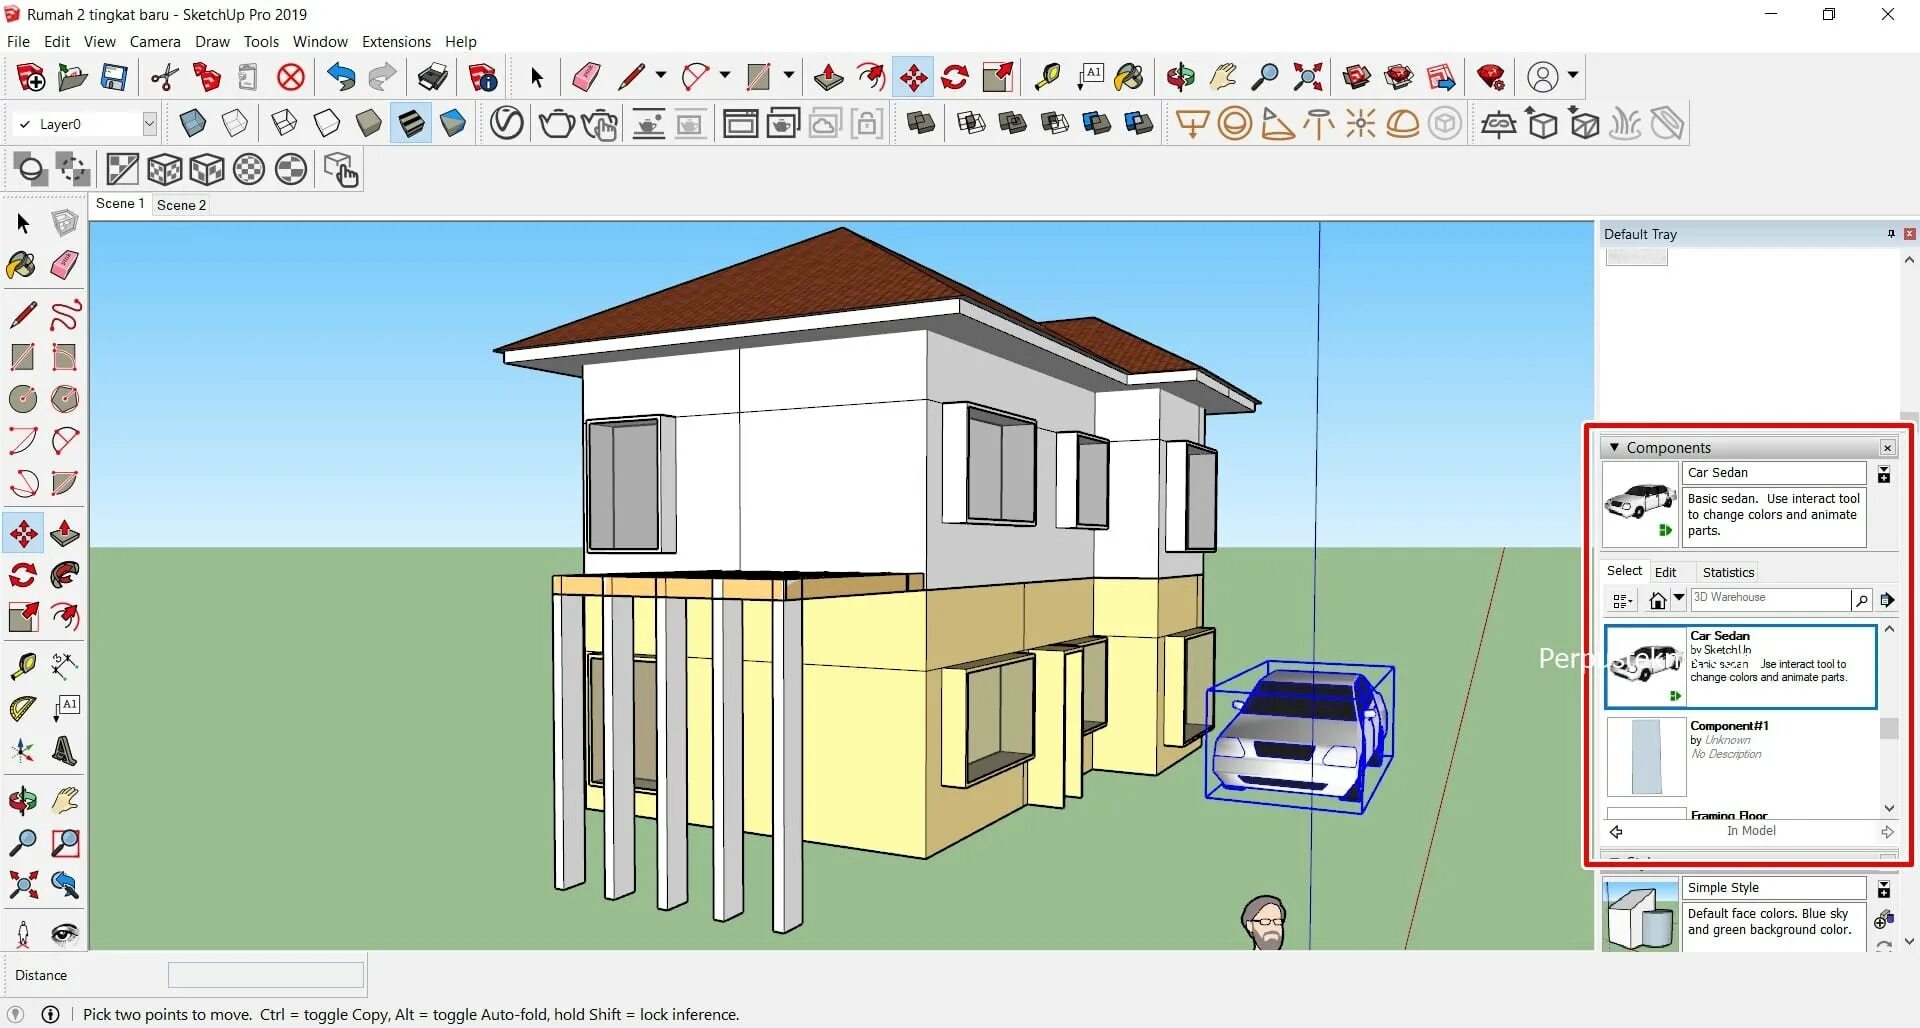Click the forward arrow in Components footer
The width and height of the screenshot is (1920, 1028).
[1887, 832]
